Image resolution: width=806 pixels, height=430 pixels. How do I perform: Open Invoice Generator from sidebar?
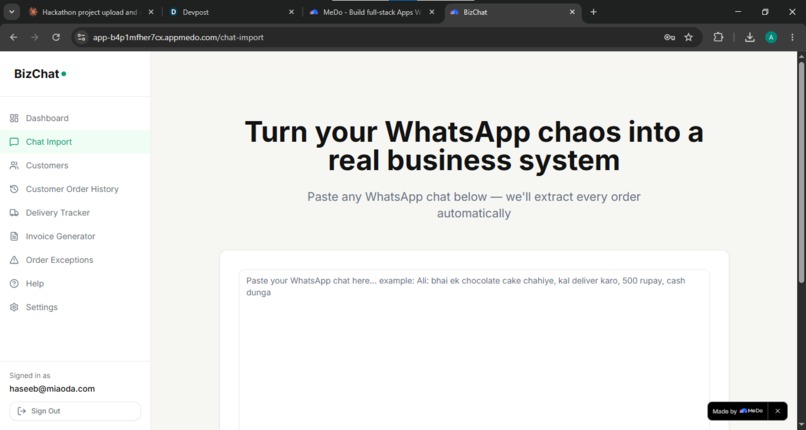[75, 236]
